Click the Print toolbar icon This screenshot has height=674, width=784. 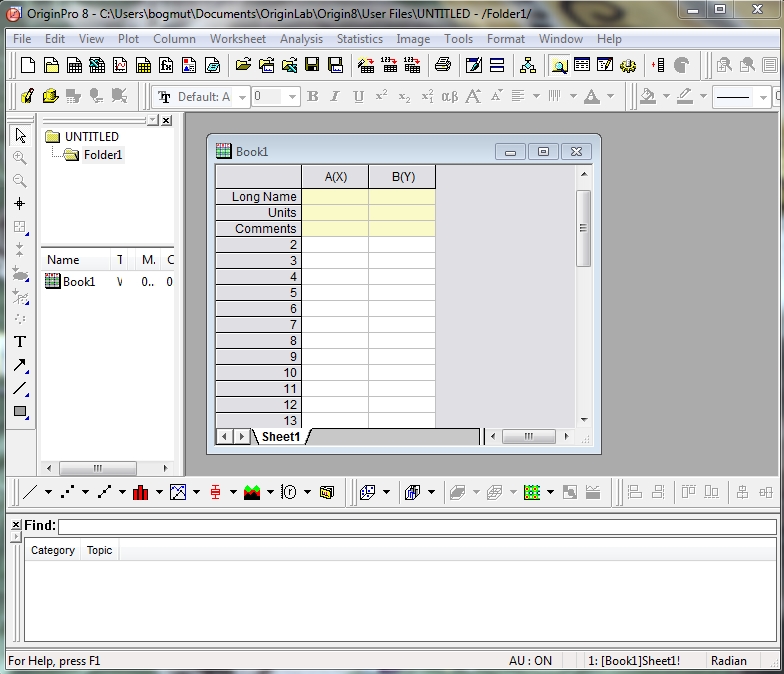pyautogui.click(x=442, y=65)
